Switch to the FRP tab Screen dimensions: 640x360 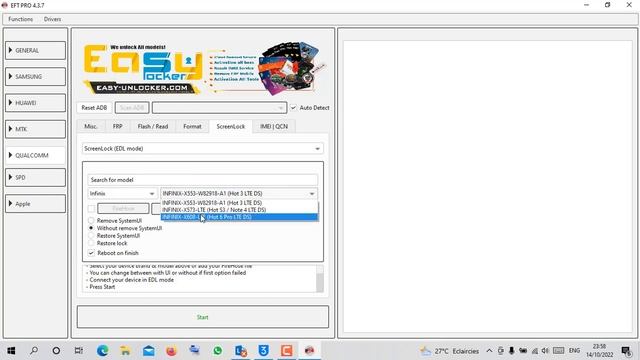tap(118, 127)
